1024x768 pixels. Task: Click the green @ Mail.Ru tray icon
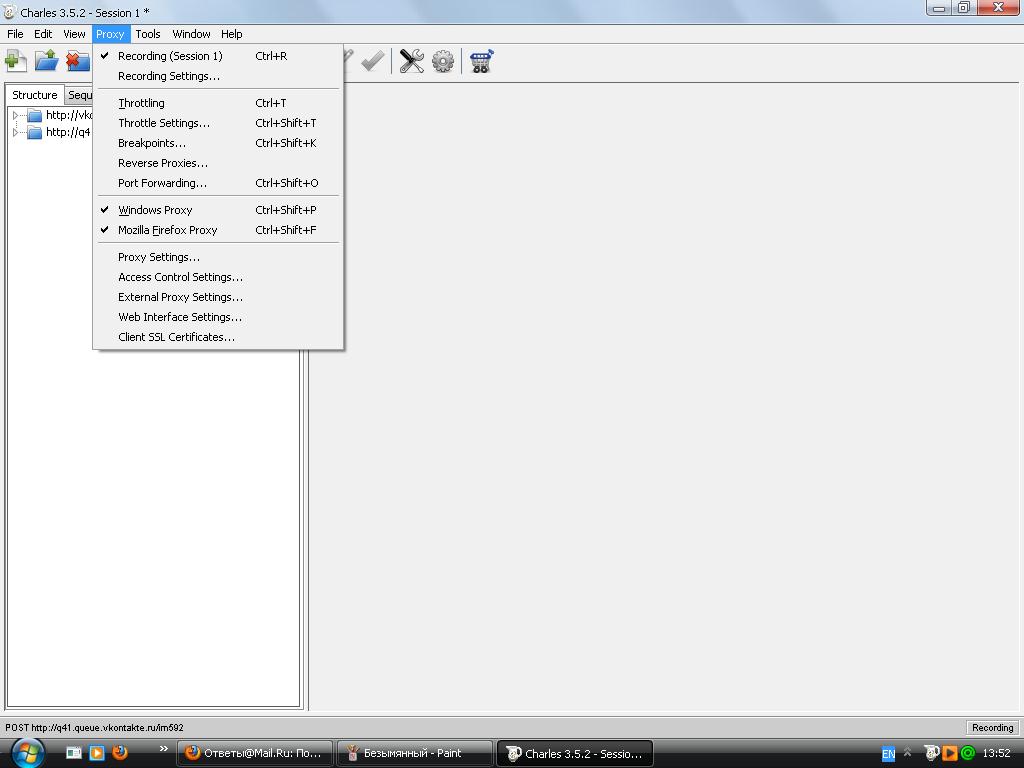tap(968, 753)
